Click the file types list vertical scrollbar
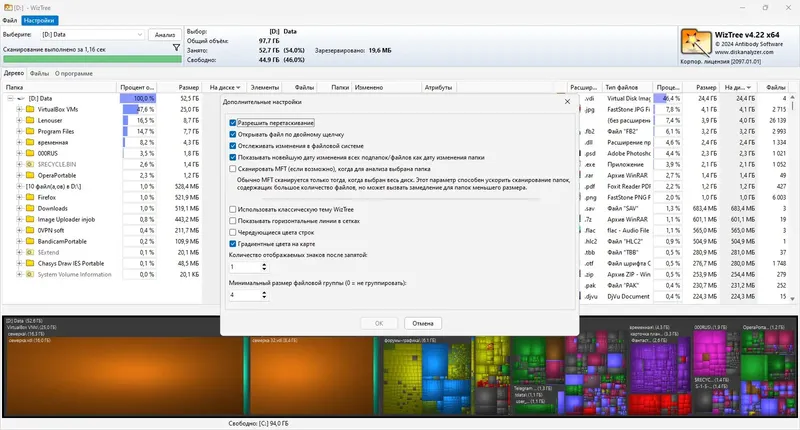The width and height of the screenshot is (800, 430). pyautogui.click(x=792, y=197)
